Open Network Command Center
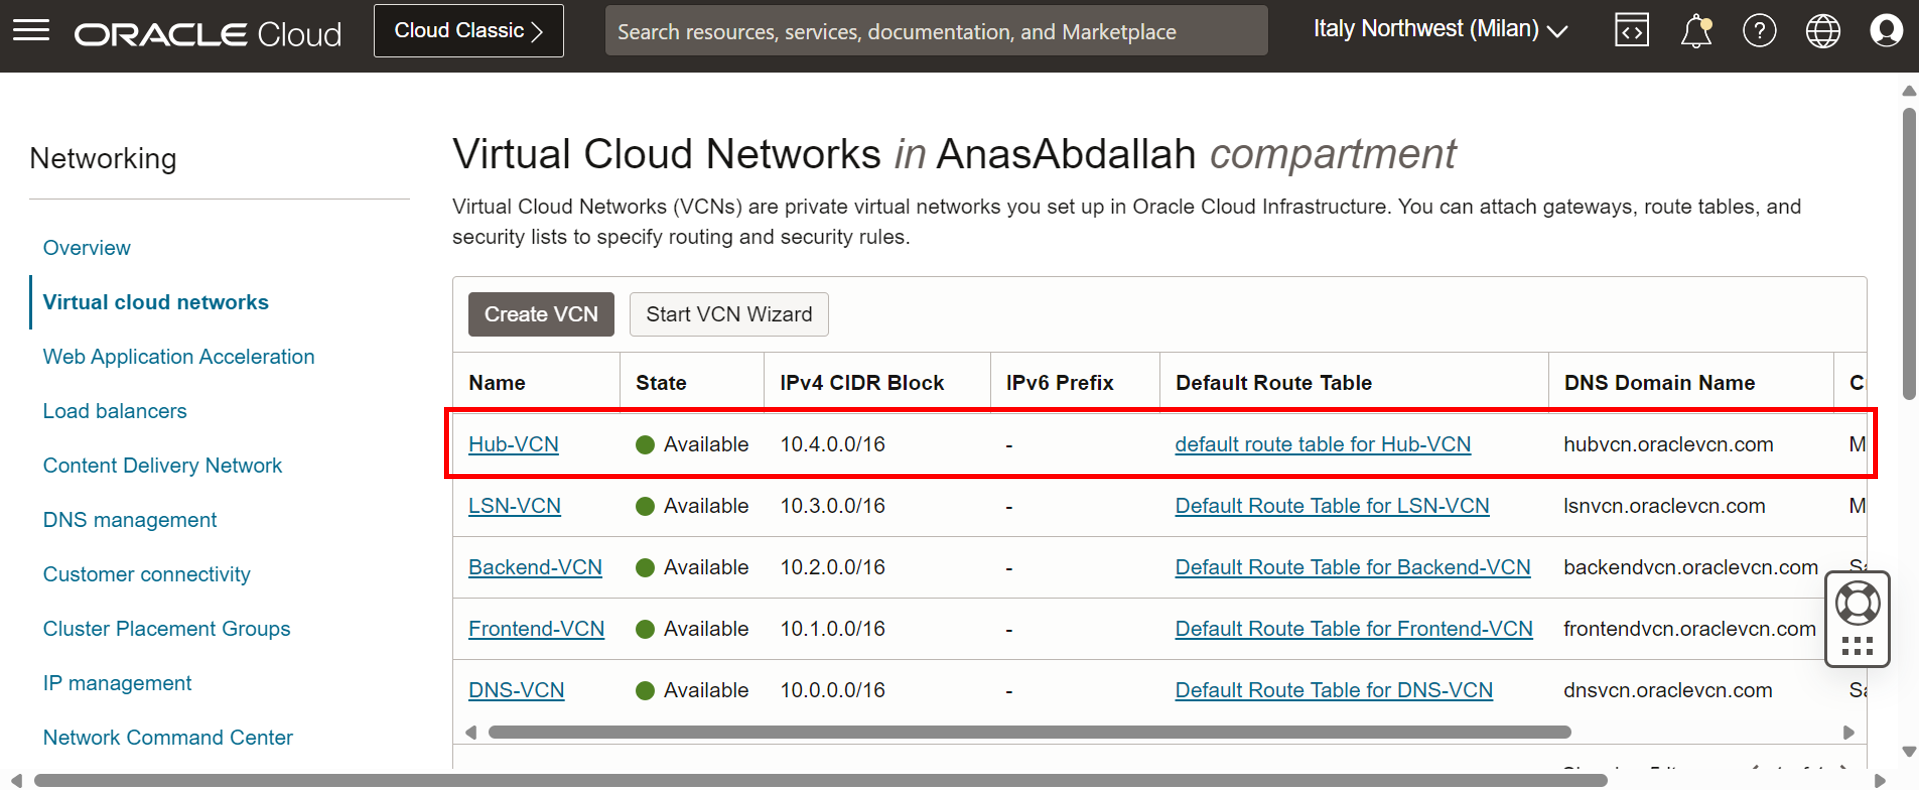The width and height of the screenshot is (1919, 790). [x=167, y=738]
